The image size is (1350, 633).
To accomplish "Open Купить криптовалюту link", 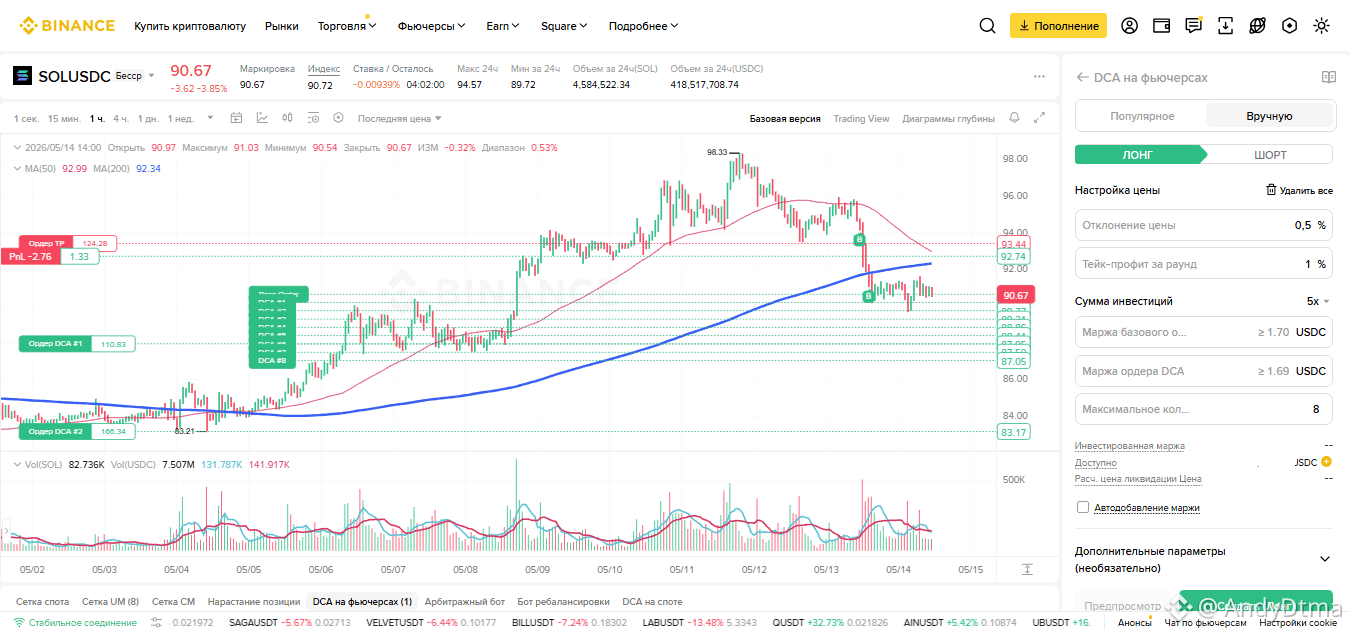I will pos(190,26).
